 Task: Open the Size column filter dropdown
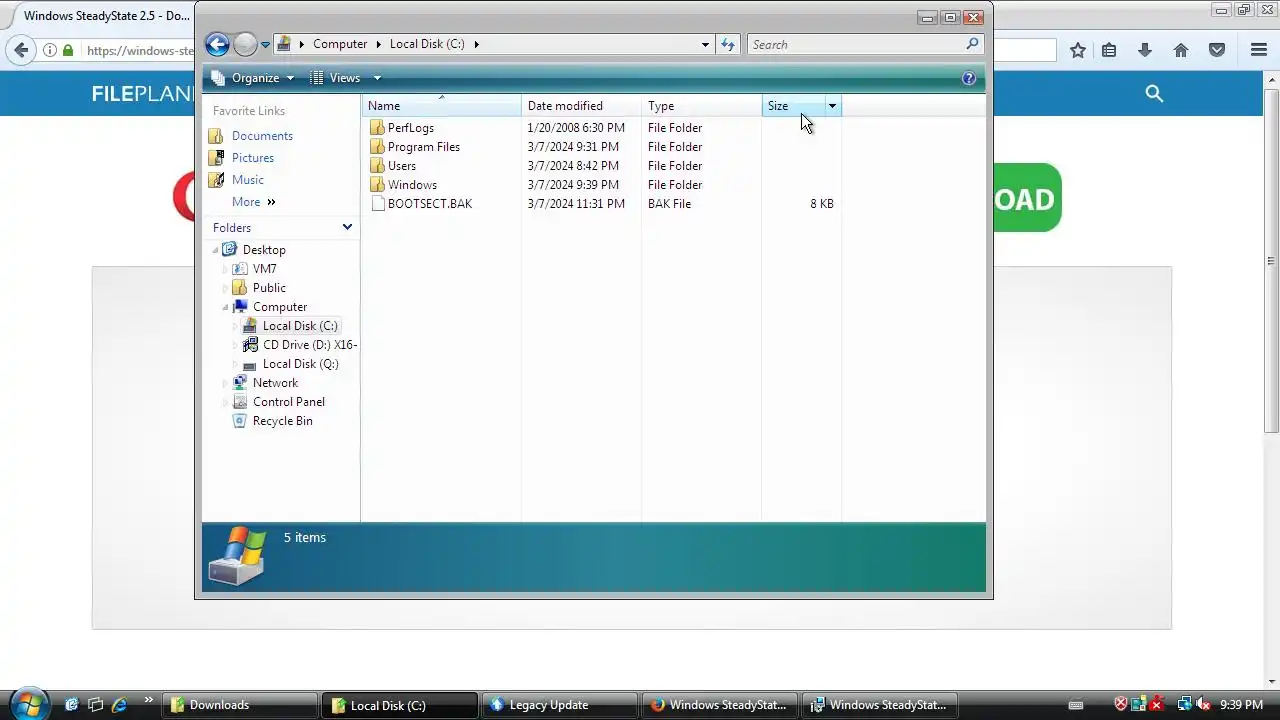(832, 106)
